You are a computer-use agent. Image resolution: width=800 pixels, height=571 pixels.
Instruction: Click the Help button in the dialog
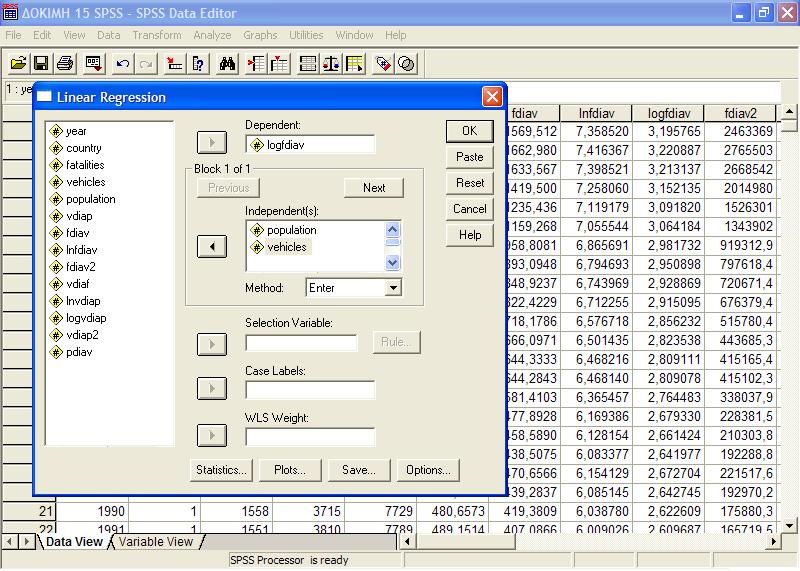pos(469,235)
